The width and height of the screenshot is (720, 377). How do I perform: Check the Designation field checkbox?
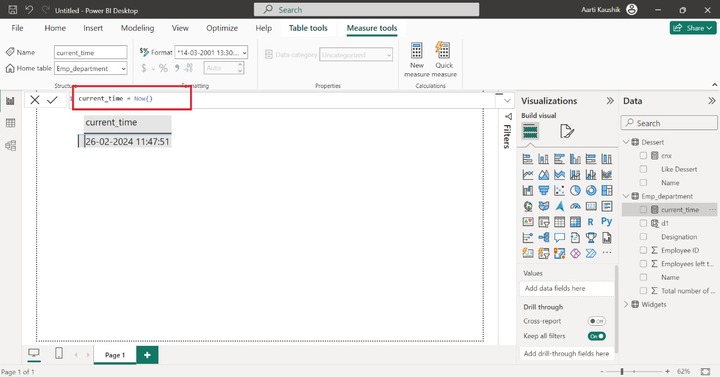pyautogui.click(x=643, y=236)
